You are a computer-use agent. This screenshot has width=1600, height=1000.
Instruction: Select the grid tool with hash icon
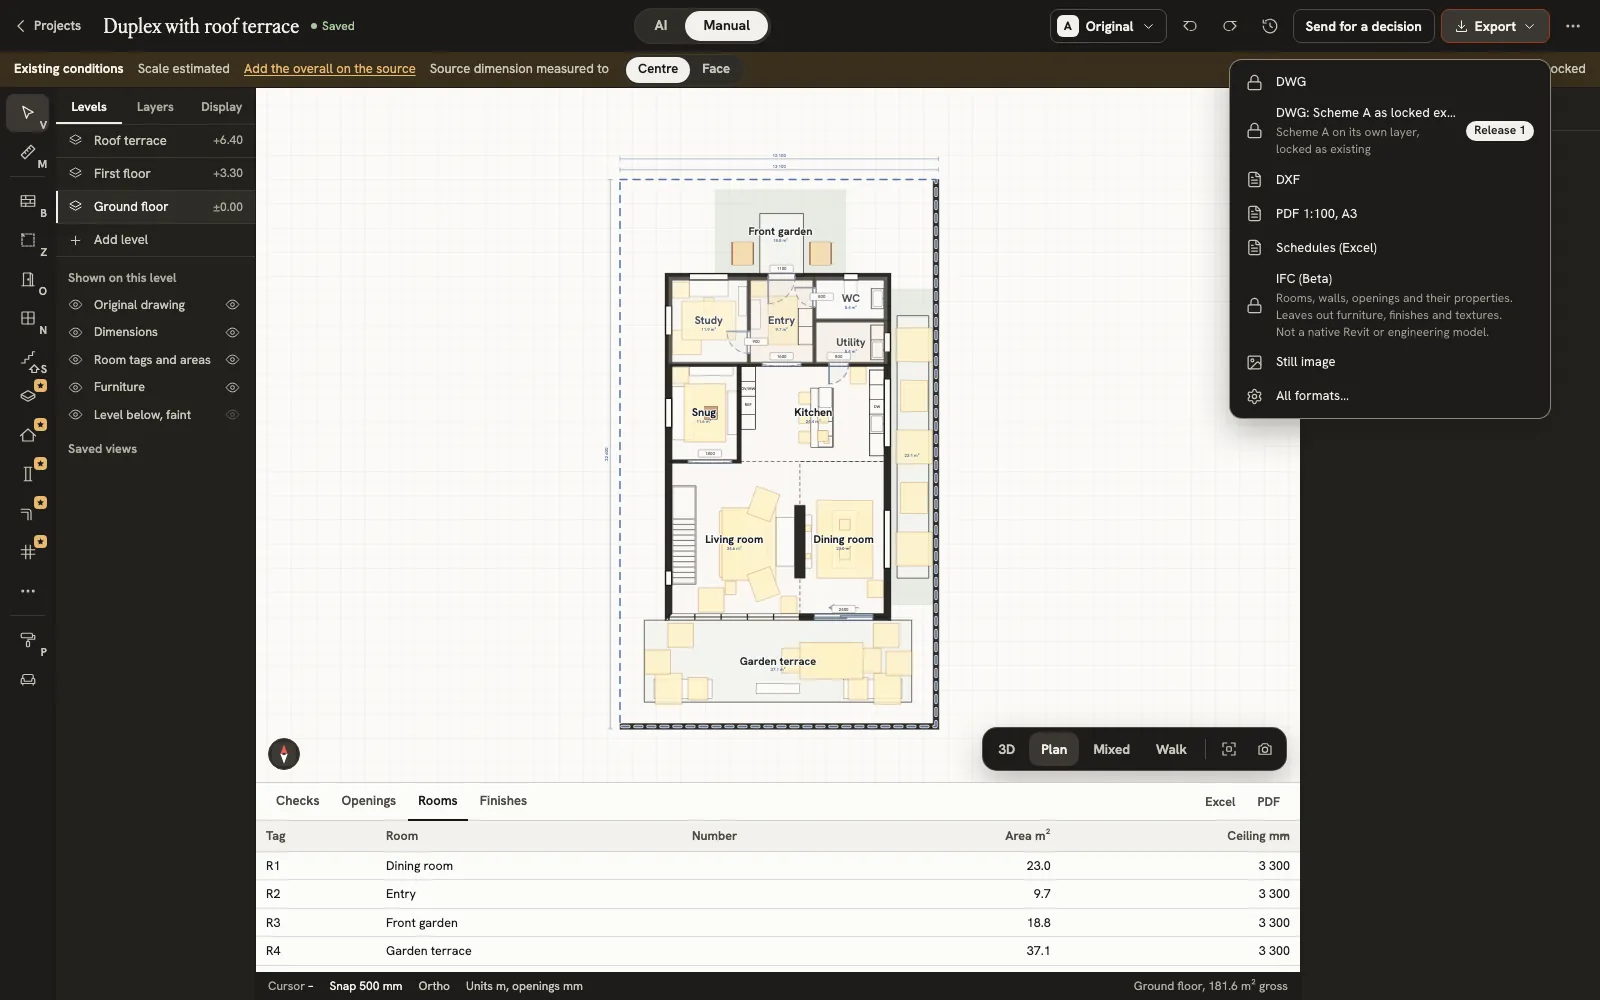28,552
